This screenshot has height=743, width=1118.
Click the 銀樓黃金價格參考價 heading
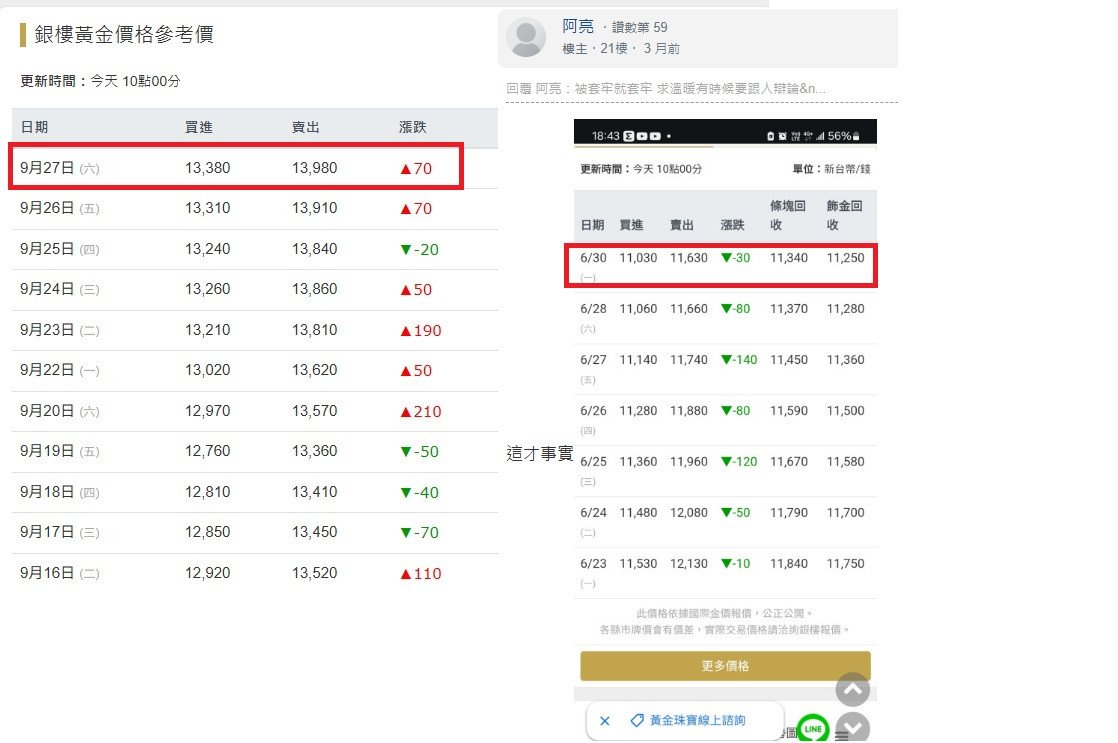pos(124,35)
